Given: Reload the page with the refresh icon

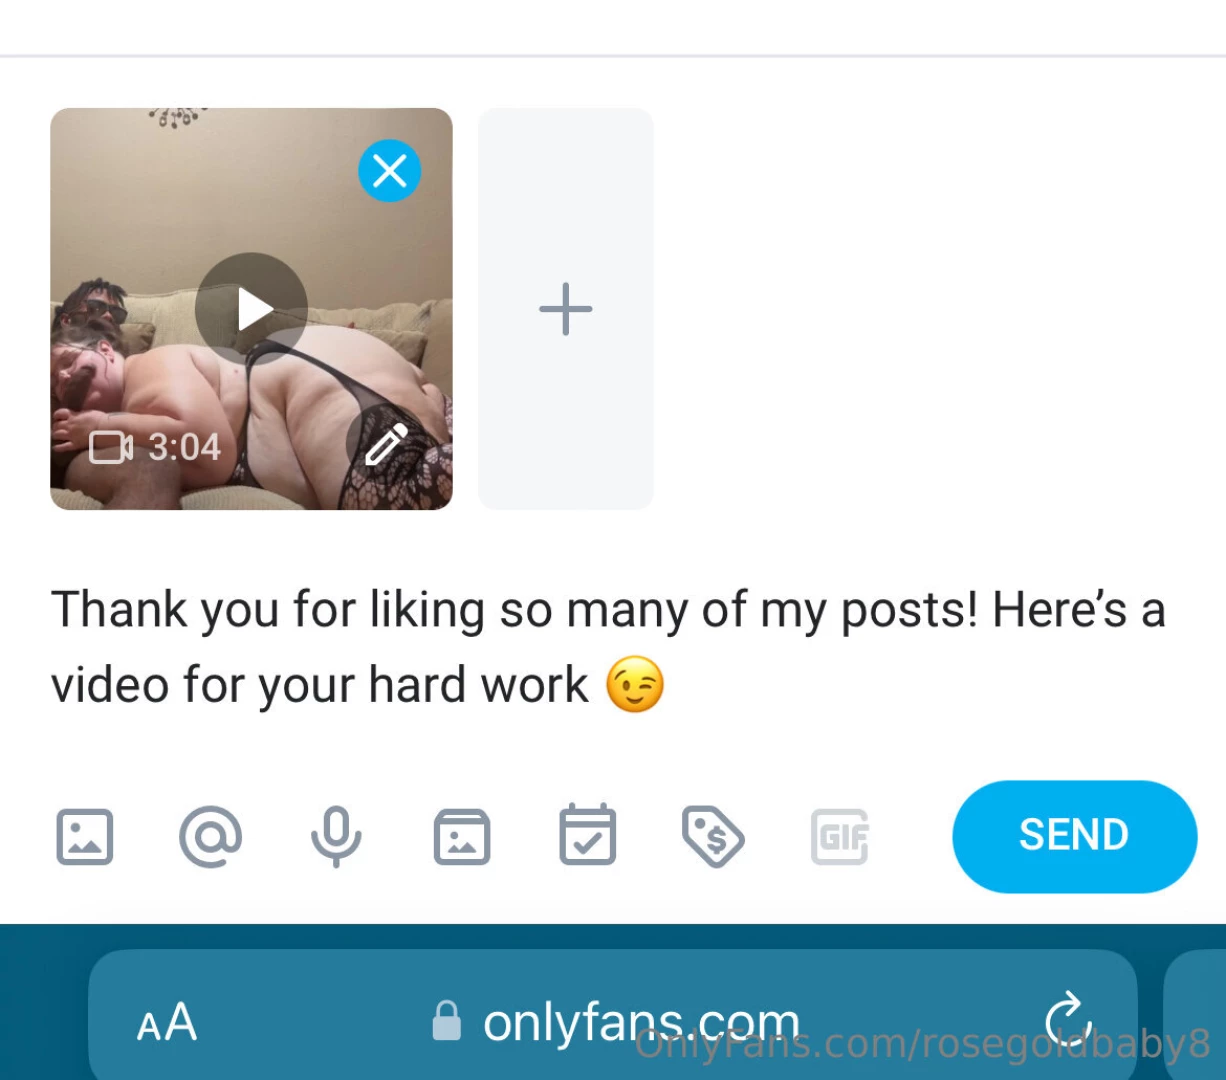Looking at the screenshot, I should (x=1067, y=1021).
